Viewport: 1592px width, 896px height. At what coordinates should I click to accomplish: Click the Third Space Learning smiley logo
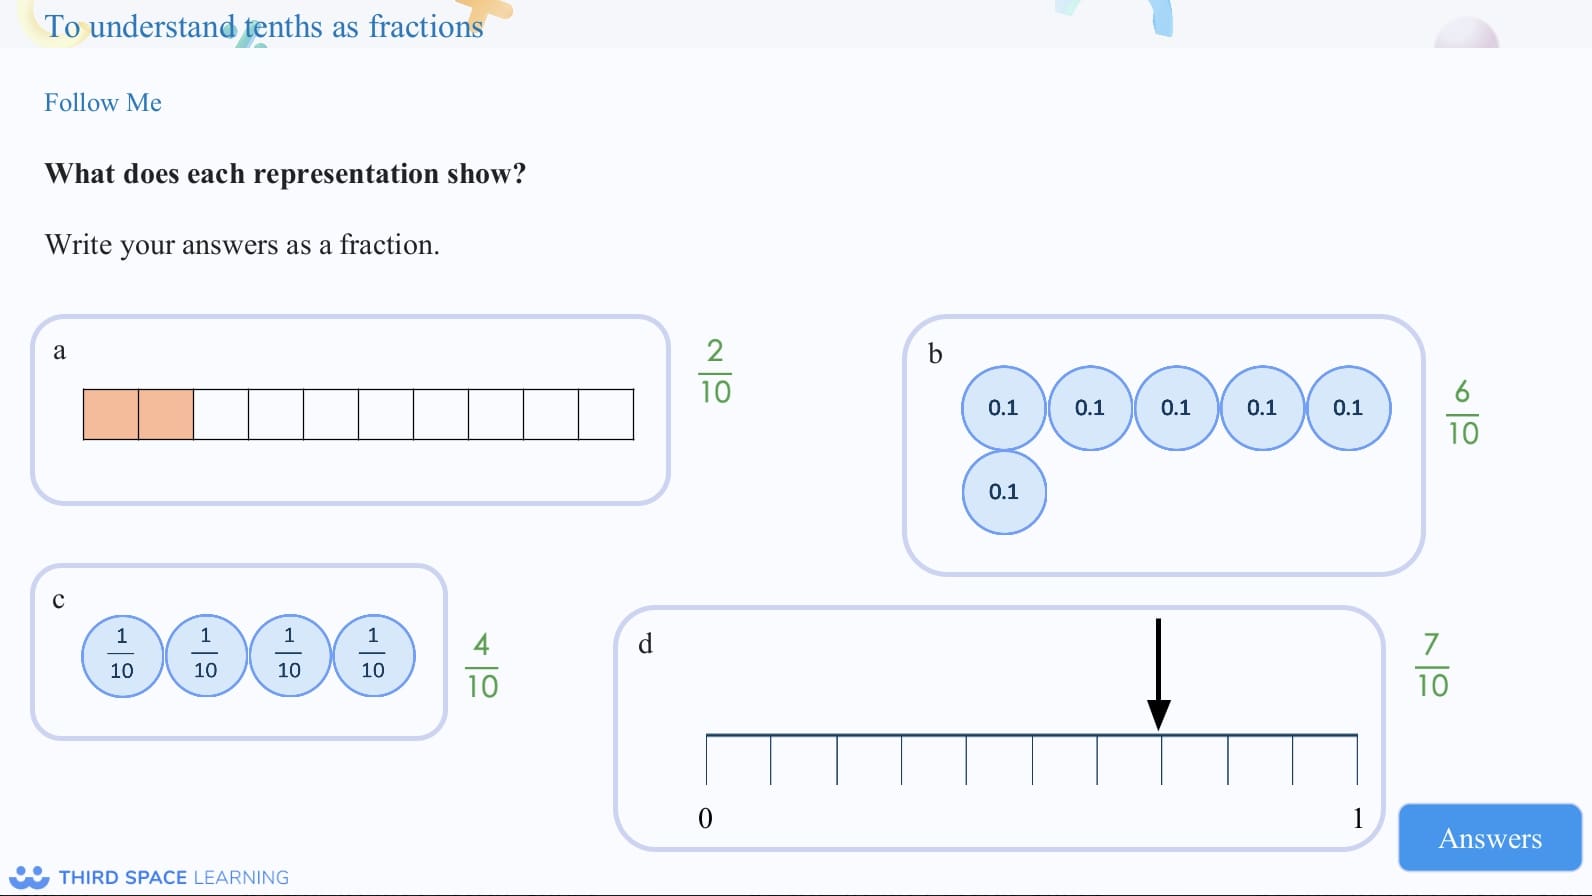[30, 876]
